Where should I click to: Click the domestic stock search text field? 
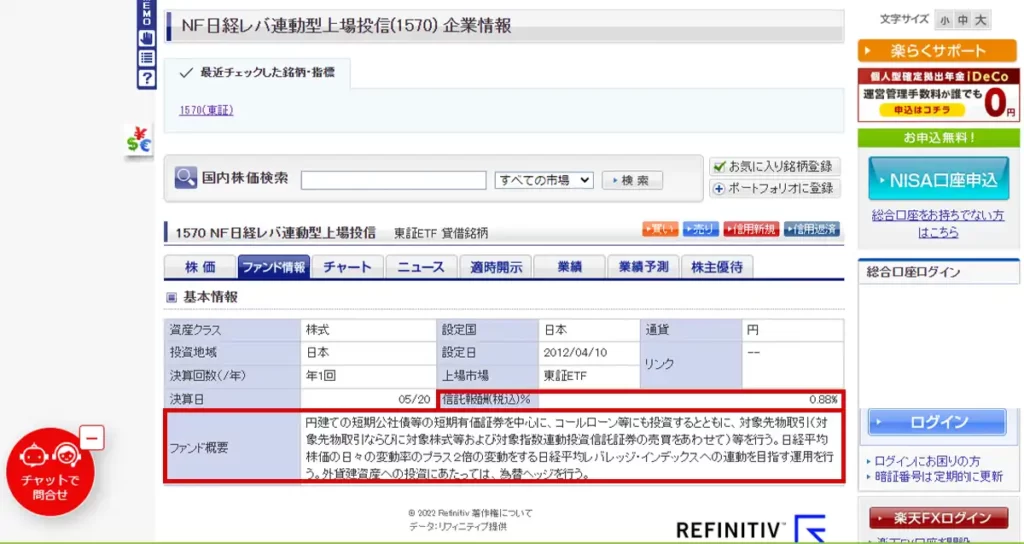[393, 180]
